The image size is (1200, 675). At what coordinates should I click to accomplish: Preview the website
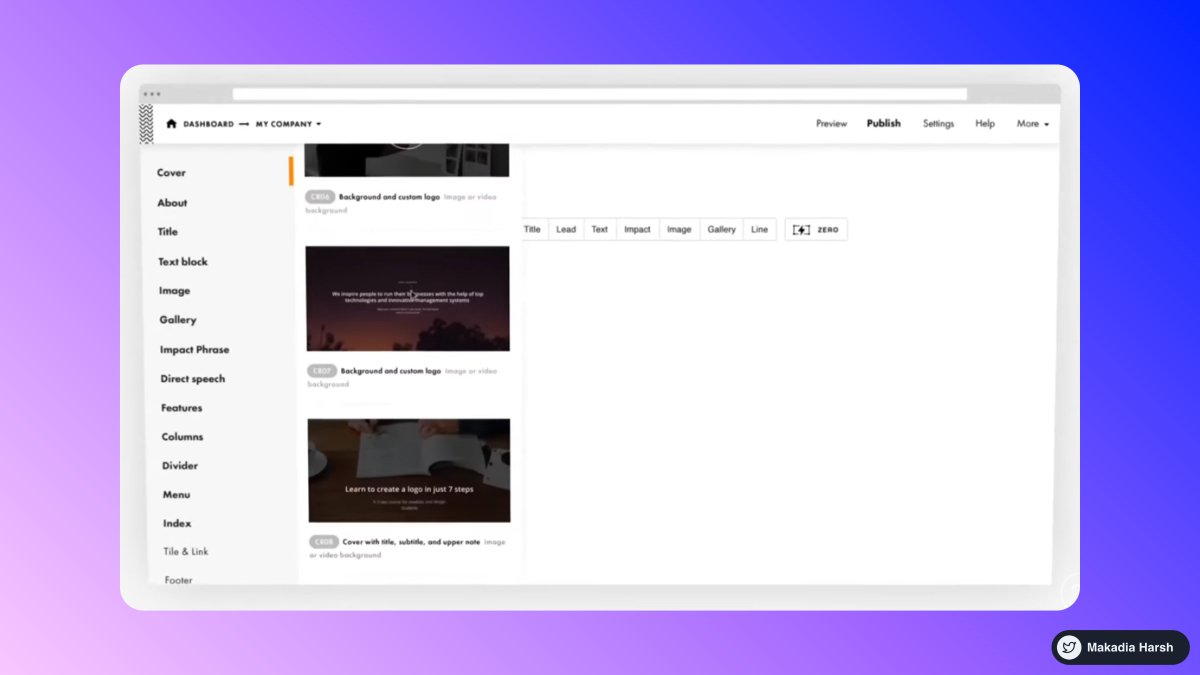[x=830, y=123]
